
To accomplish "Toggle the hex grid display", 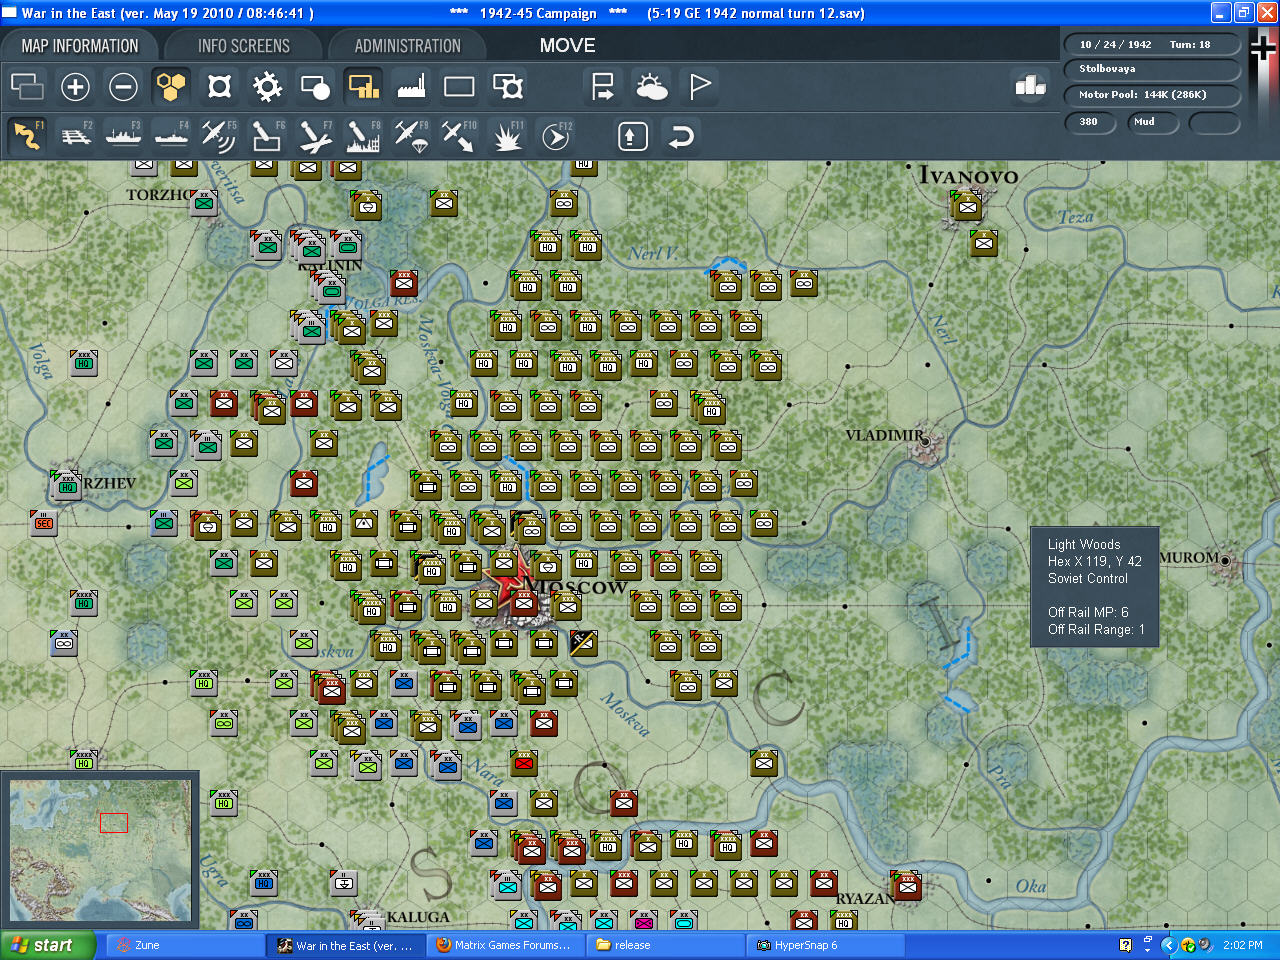I will click(171, 87).
